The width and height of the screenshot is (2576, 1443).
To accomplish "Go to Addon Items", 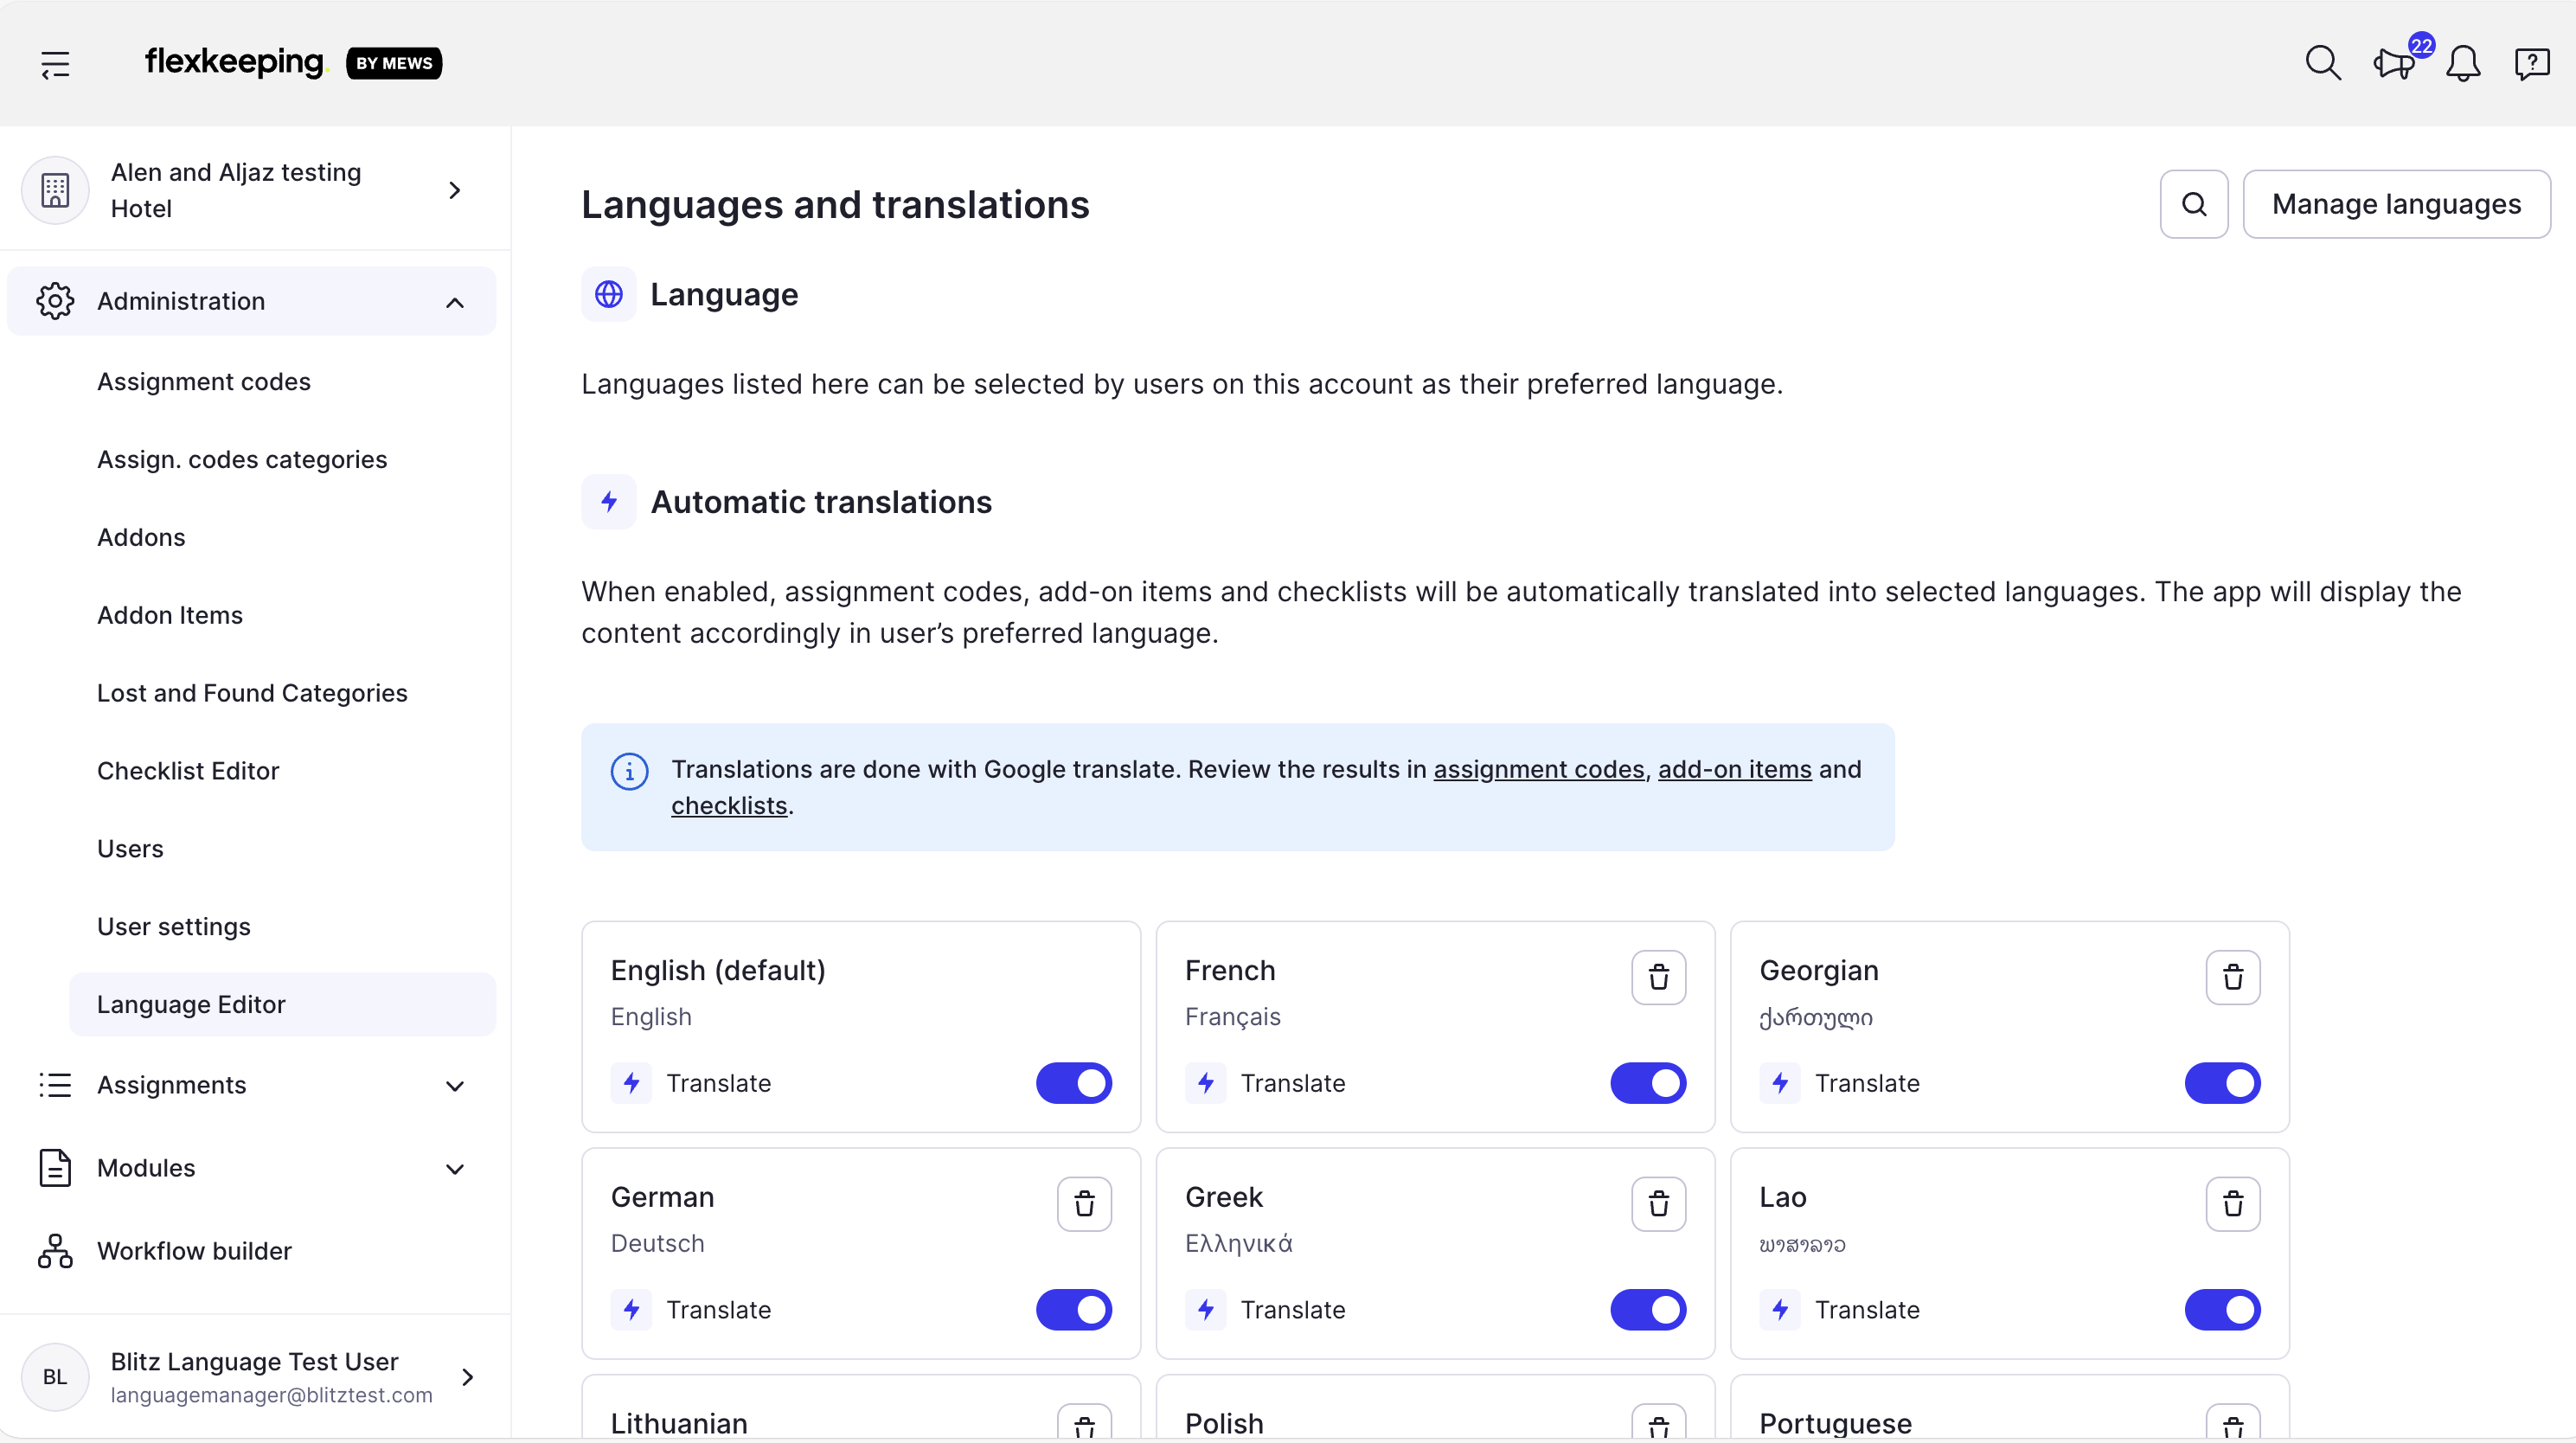I will (170, 615).
